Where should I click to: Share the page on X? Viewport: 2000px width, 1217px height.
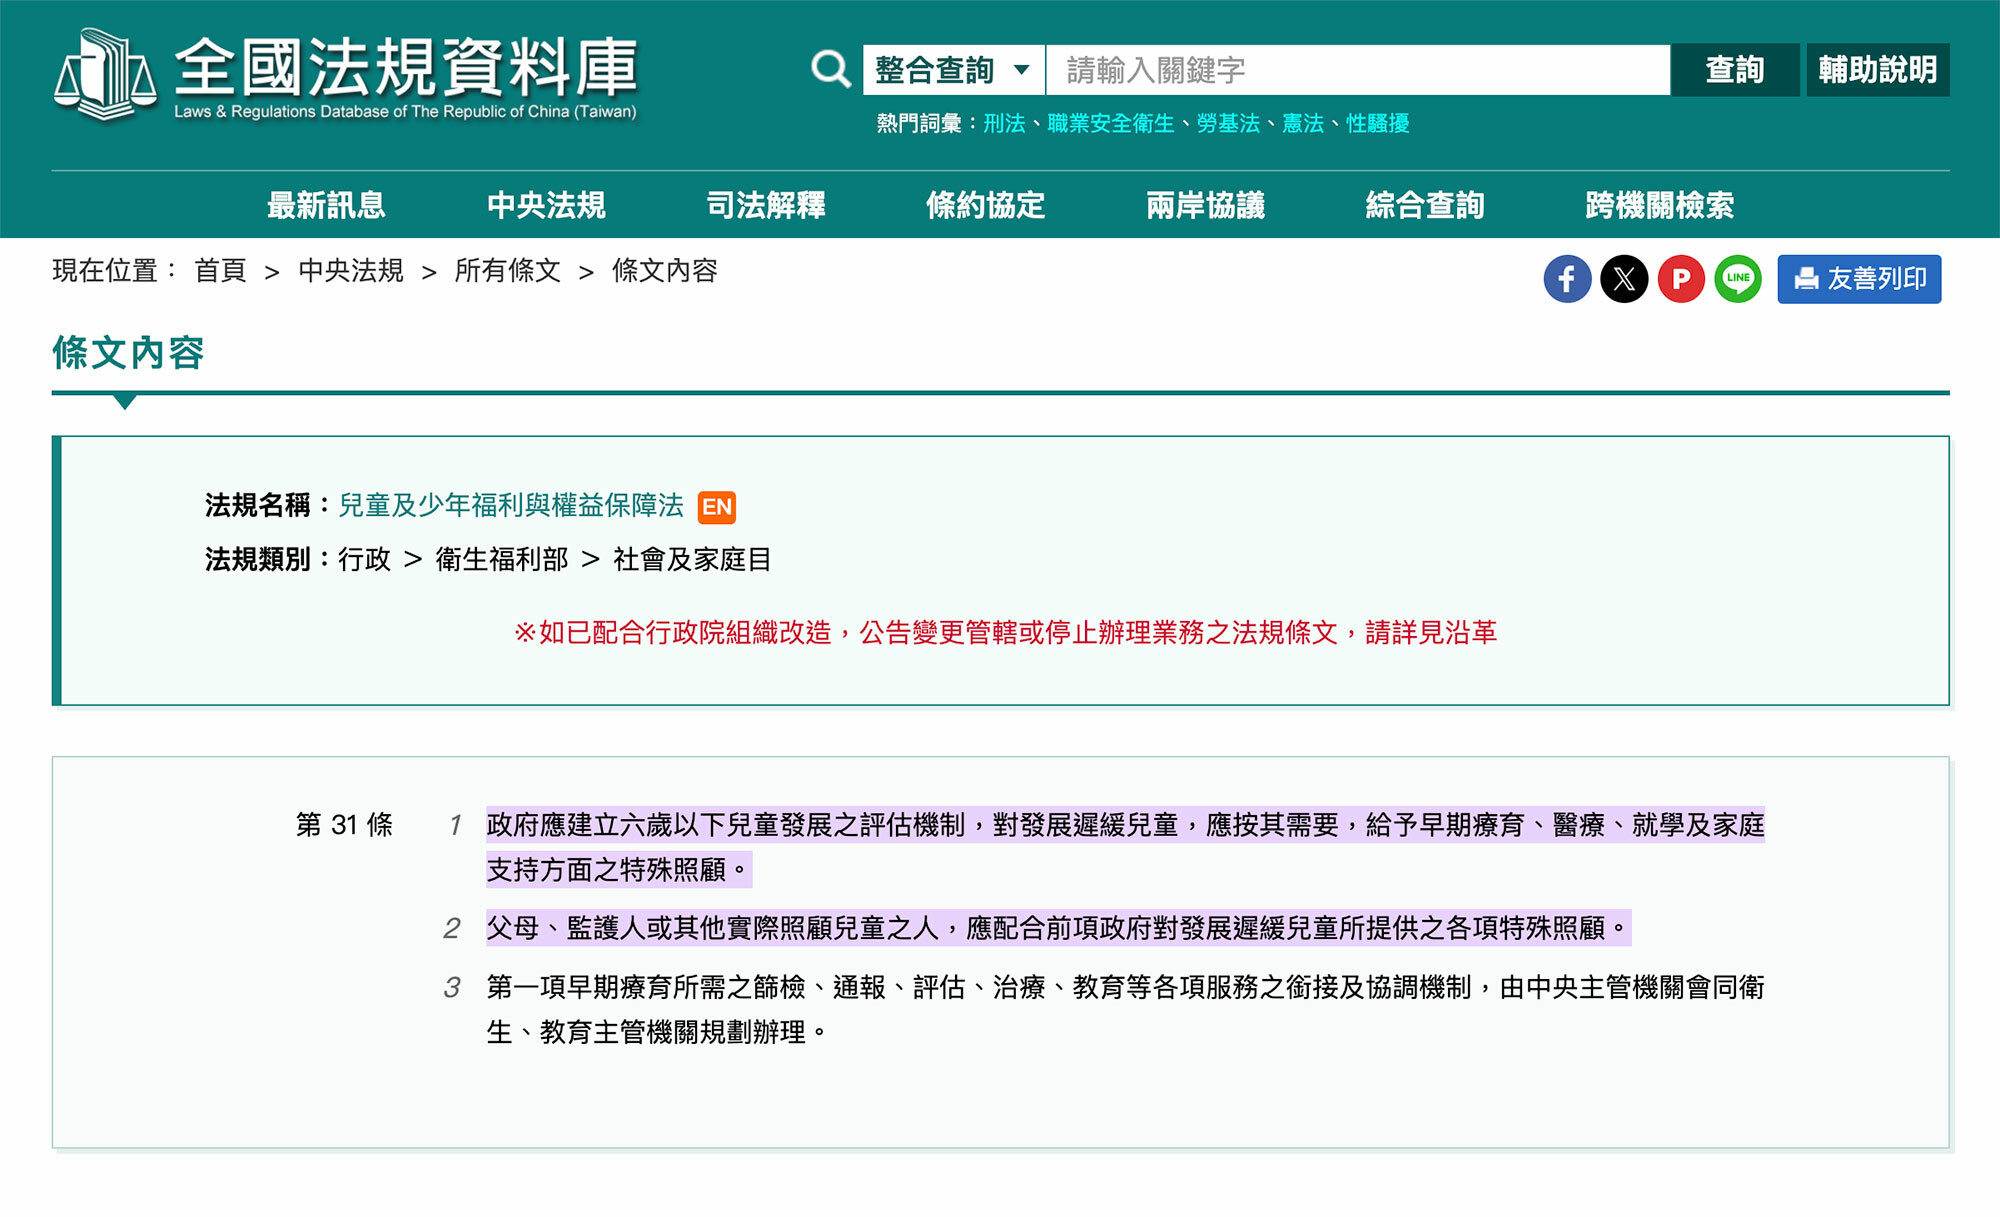(1625, 279)
